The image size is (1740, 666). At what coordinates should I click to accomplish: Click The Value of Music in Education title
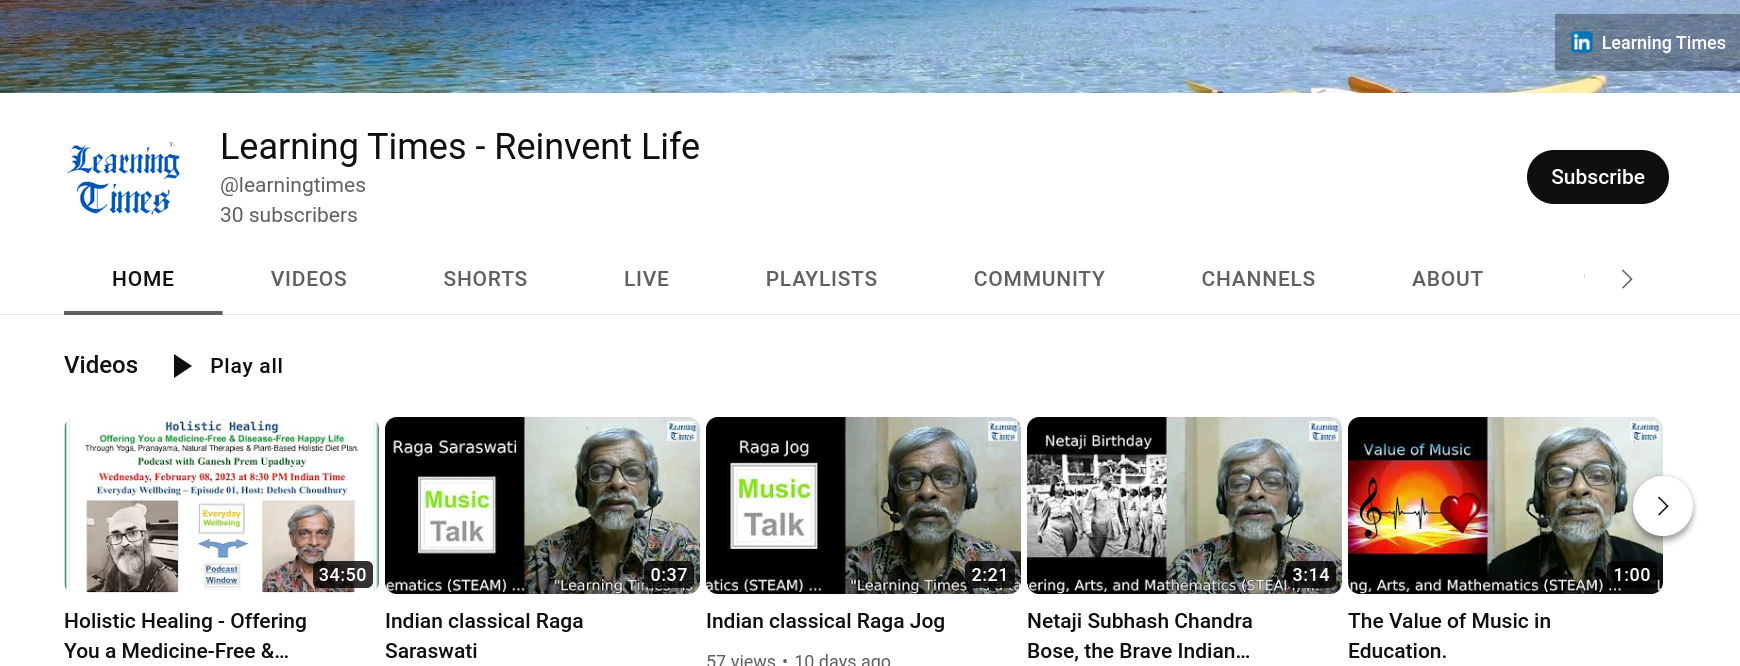coord(1449,636)
